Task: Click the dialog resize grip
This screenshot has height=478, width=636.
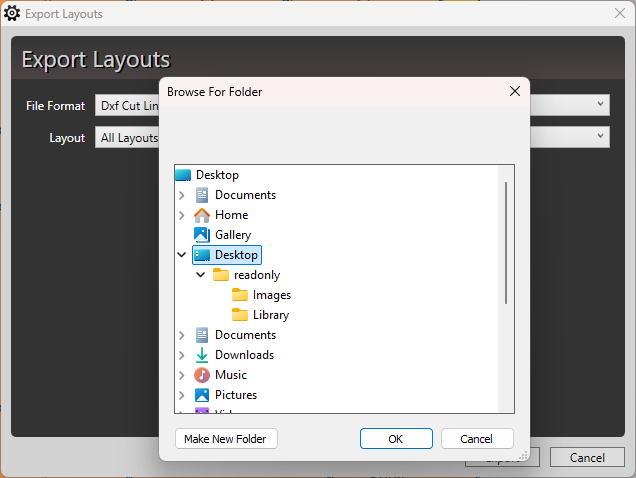Action: [x=523, y=455]
